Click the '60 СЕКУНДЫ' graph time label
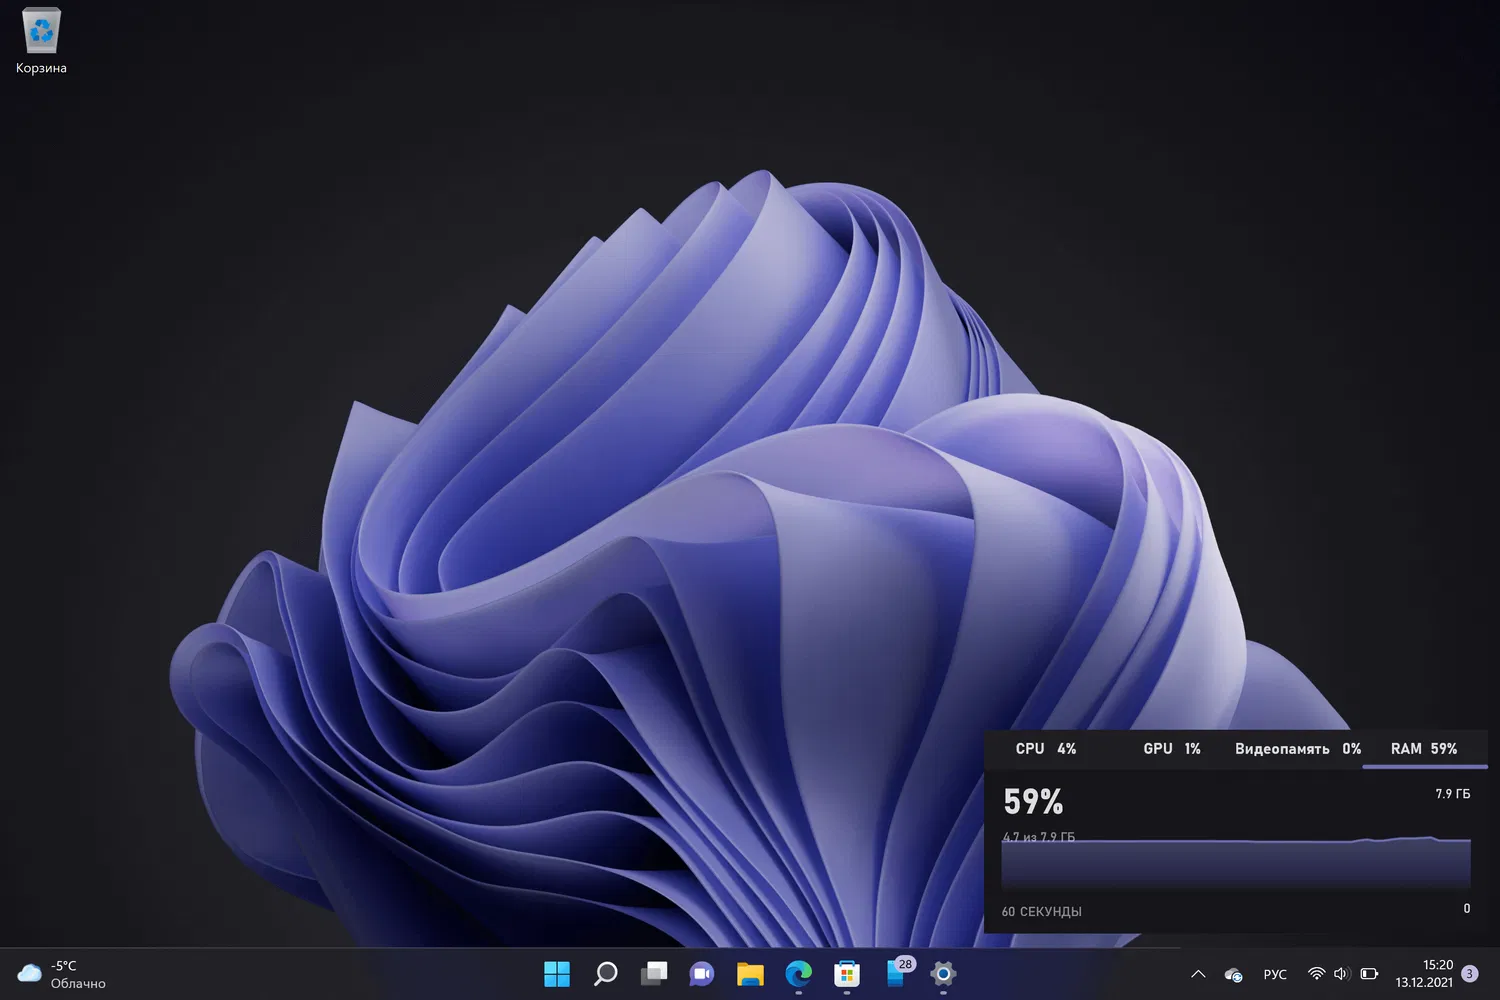This screenshot has height=1000, width=1500. [x=1042, y=912]
